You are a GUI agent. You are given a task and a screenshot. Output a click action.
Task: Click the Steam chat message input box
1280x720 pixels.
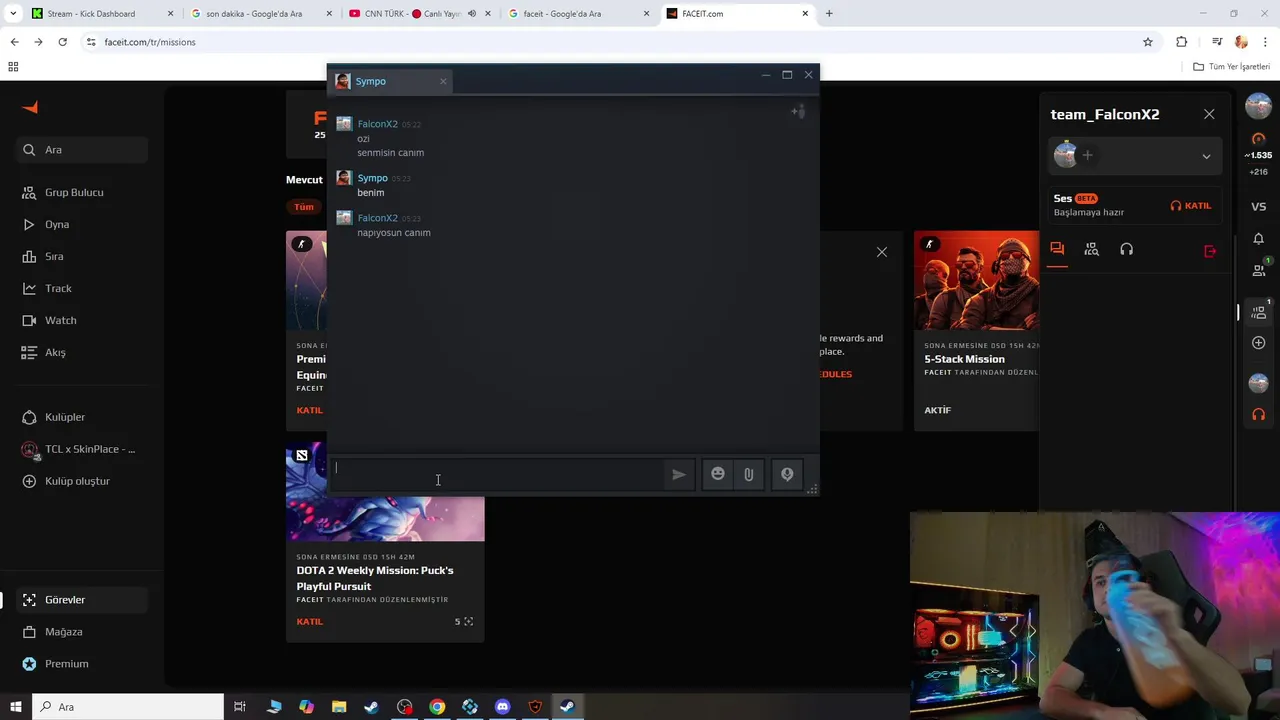tap(497, 473)
